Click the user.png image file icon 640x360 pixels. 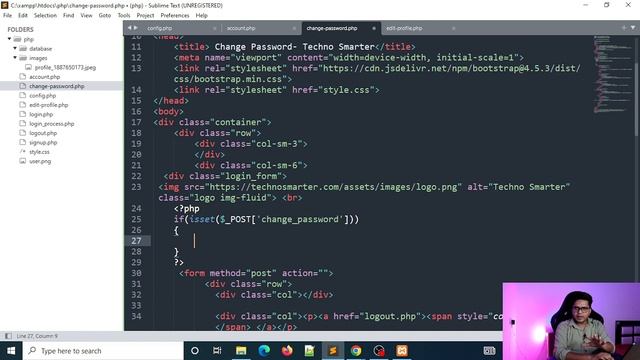coord(23,161)
